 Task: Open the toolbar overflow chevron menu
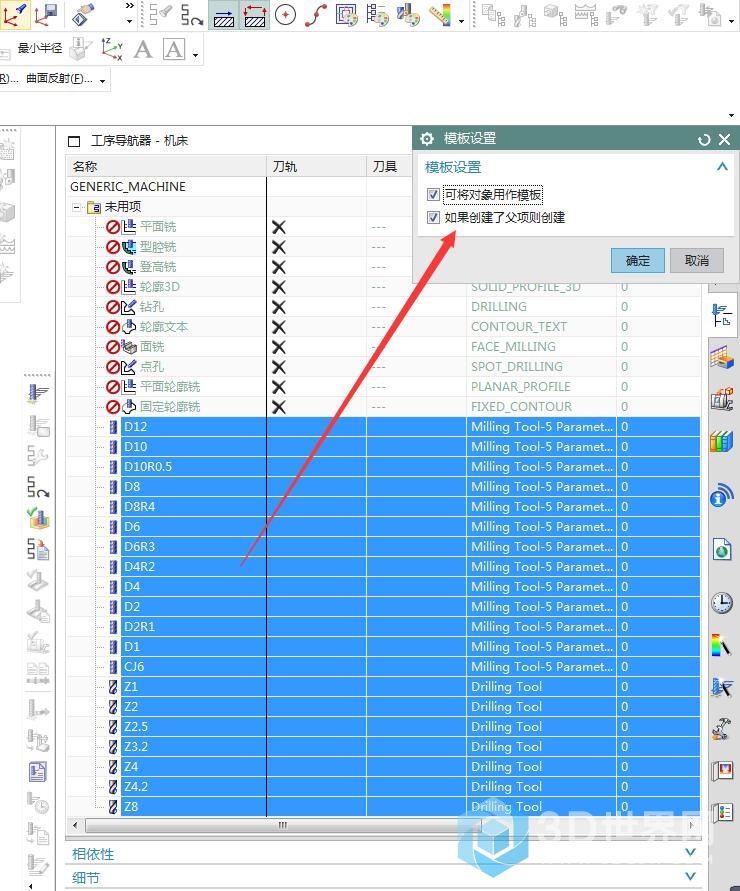pos(130,6)
